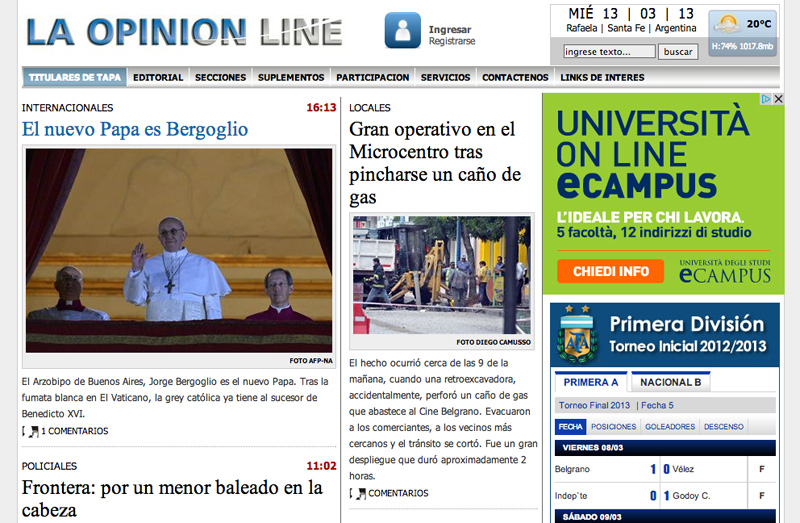
Task: Click comments icon under Microcentro article
Action: (360, 494)
